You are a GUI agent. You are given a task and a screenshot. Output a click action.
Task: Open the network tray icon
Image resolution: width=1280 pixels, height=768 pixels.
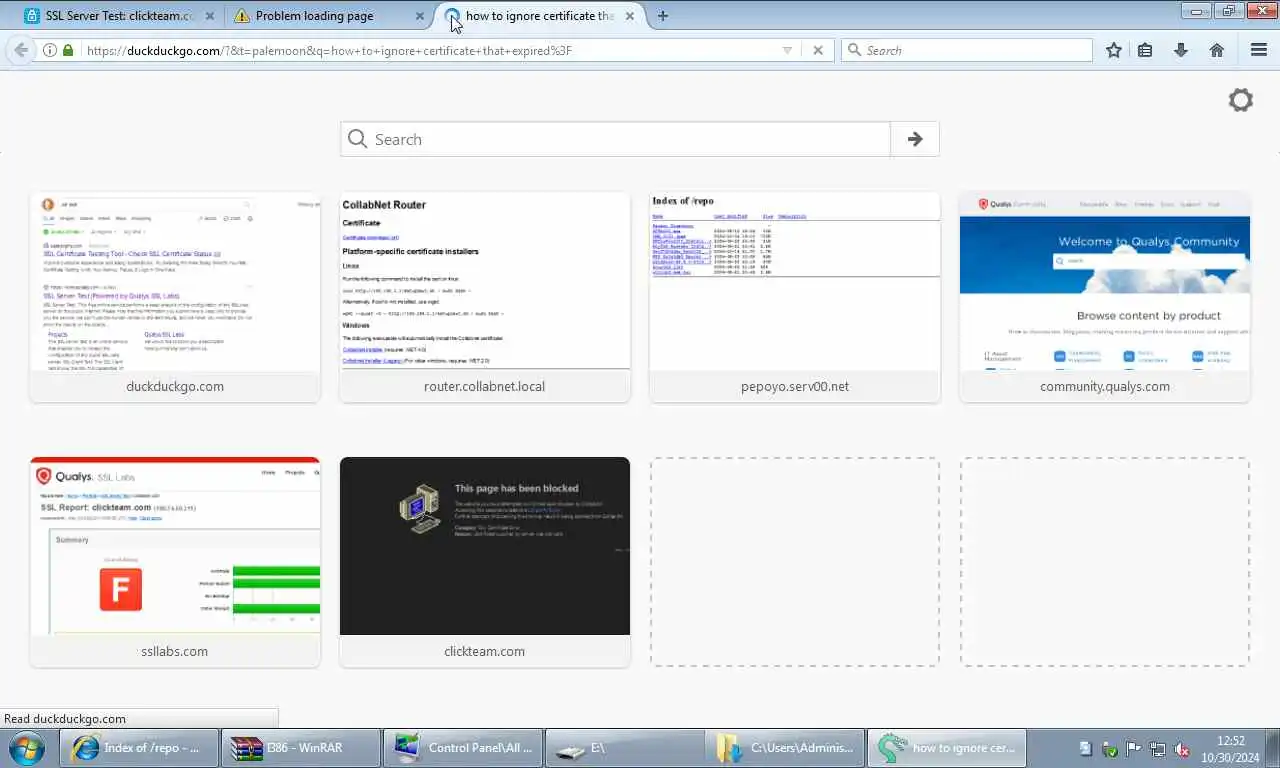pyautogui.click(x=1158, y=748)
